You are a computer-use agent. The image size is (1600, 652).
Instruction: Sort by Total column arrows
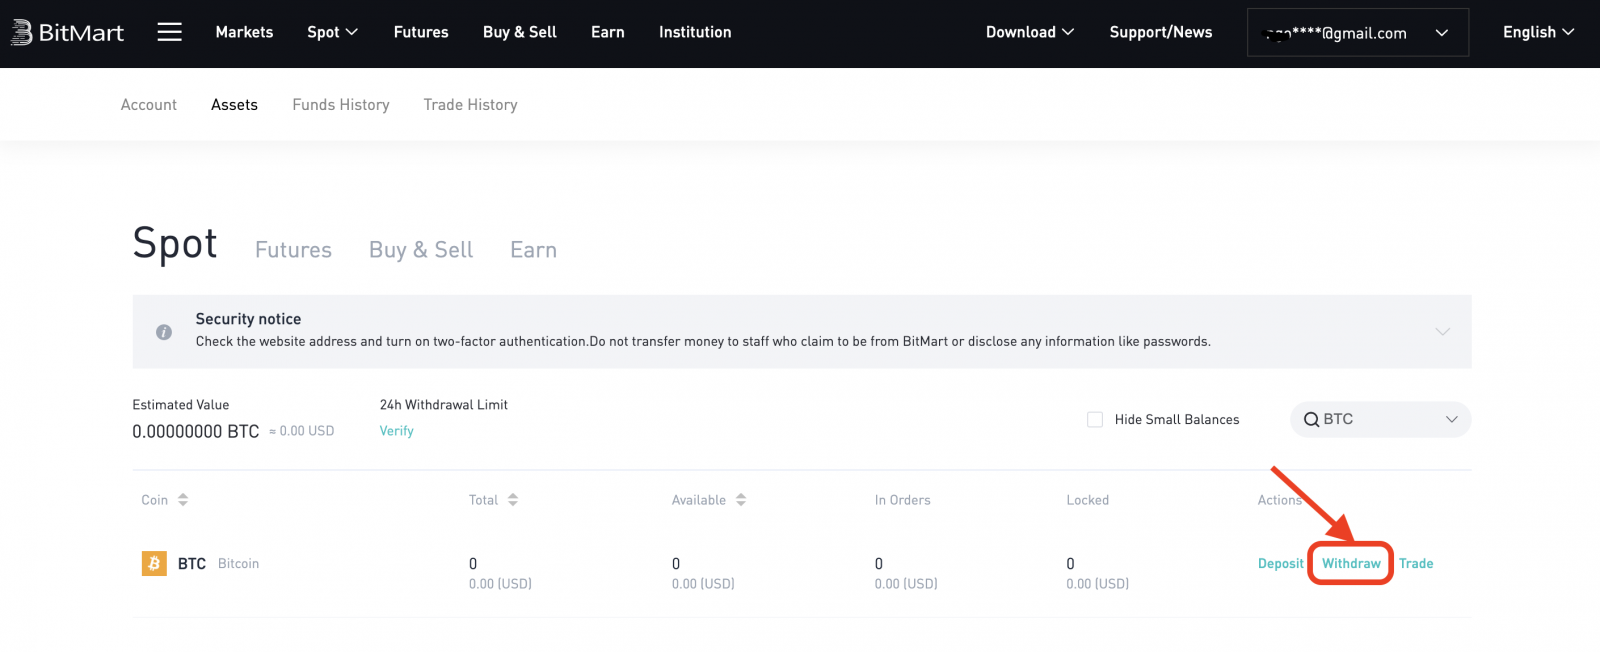click(x=513, y=500)
